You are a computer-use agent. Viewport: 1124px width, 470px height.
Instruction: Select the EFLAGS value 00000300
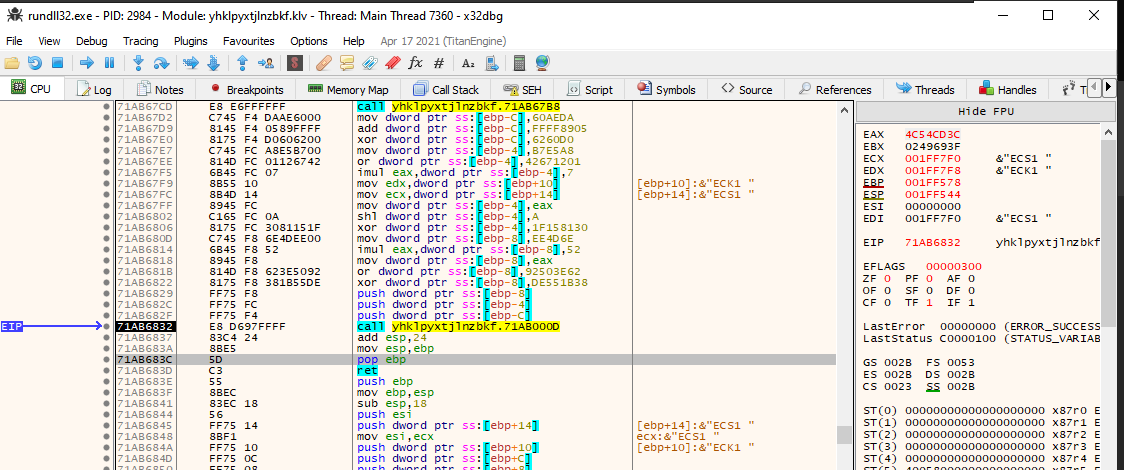click(x=956, y=267)
